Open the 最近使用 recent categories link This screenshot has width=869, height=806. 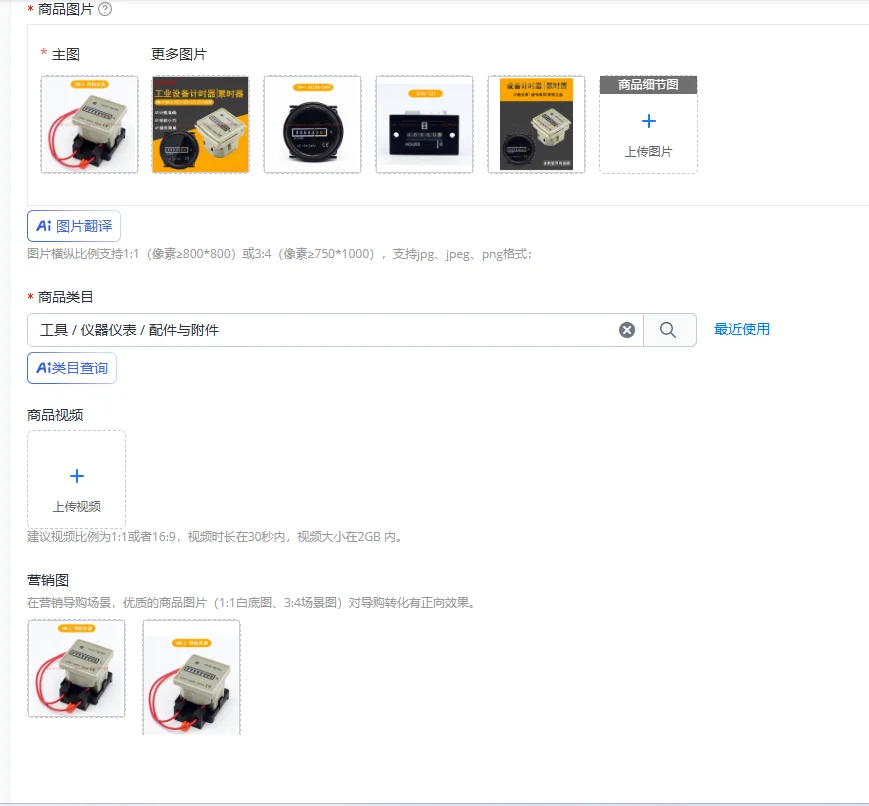point(742,329)
